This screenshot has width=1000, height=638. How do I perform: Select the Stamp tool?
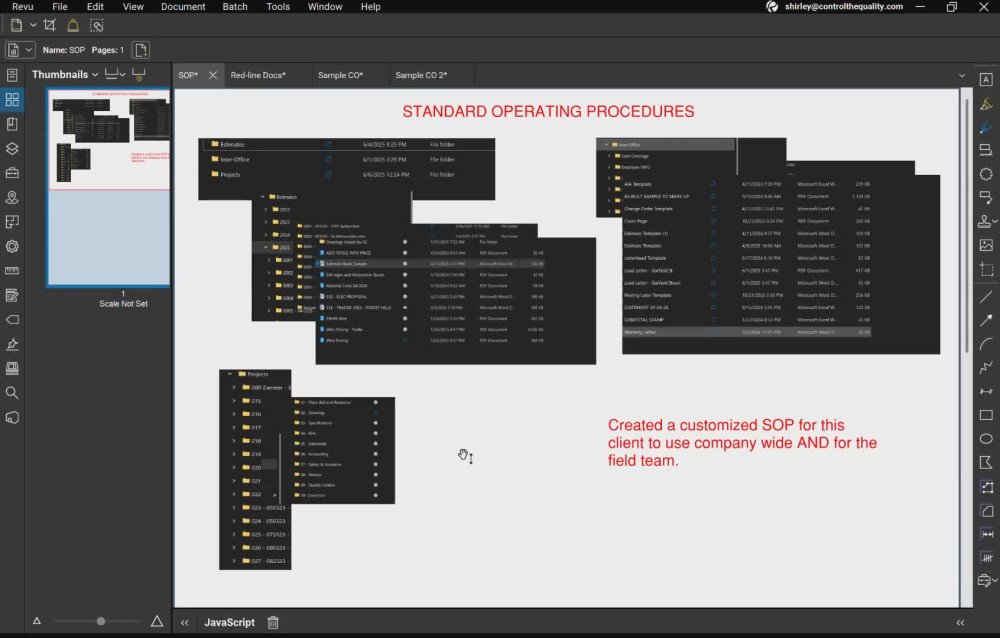tap(984, 221)
